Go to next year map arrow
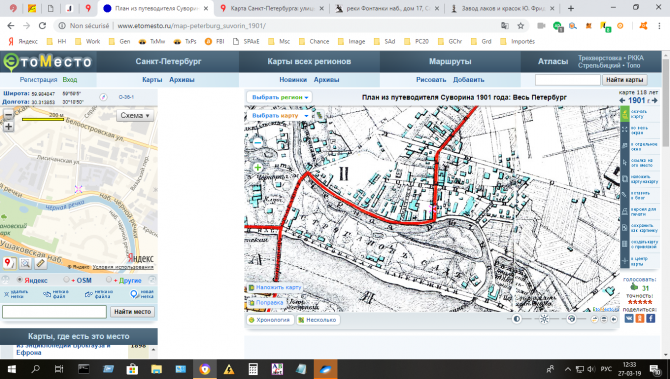 point(655,100)
